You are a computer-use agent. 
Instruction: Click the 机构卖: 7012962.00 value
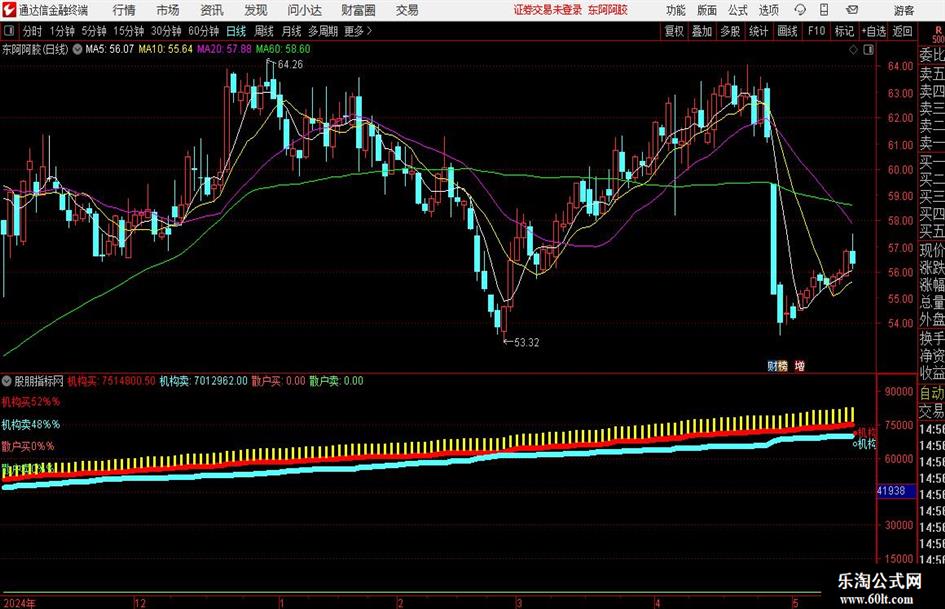[x=203, y=381]
